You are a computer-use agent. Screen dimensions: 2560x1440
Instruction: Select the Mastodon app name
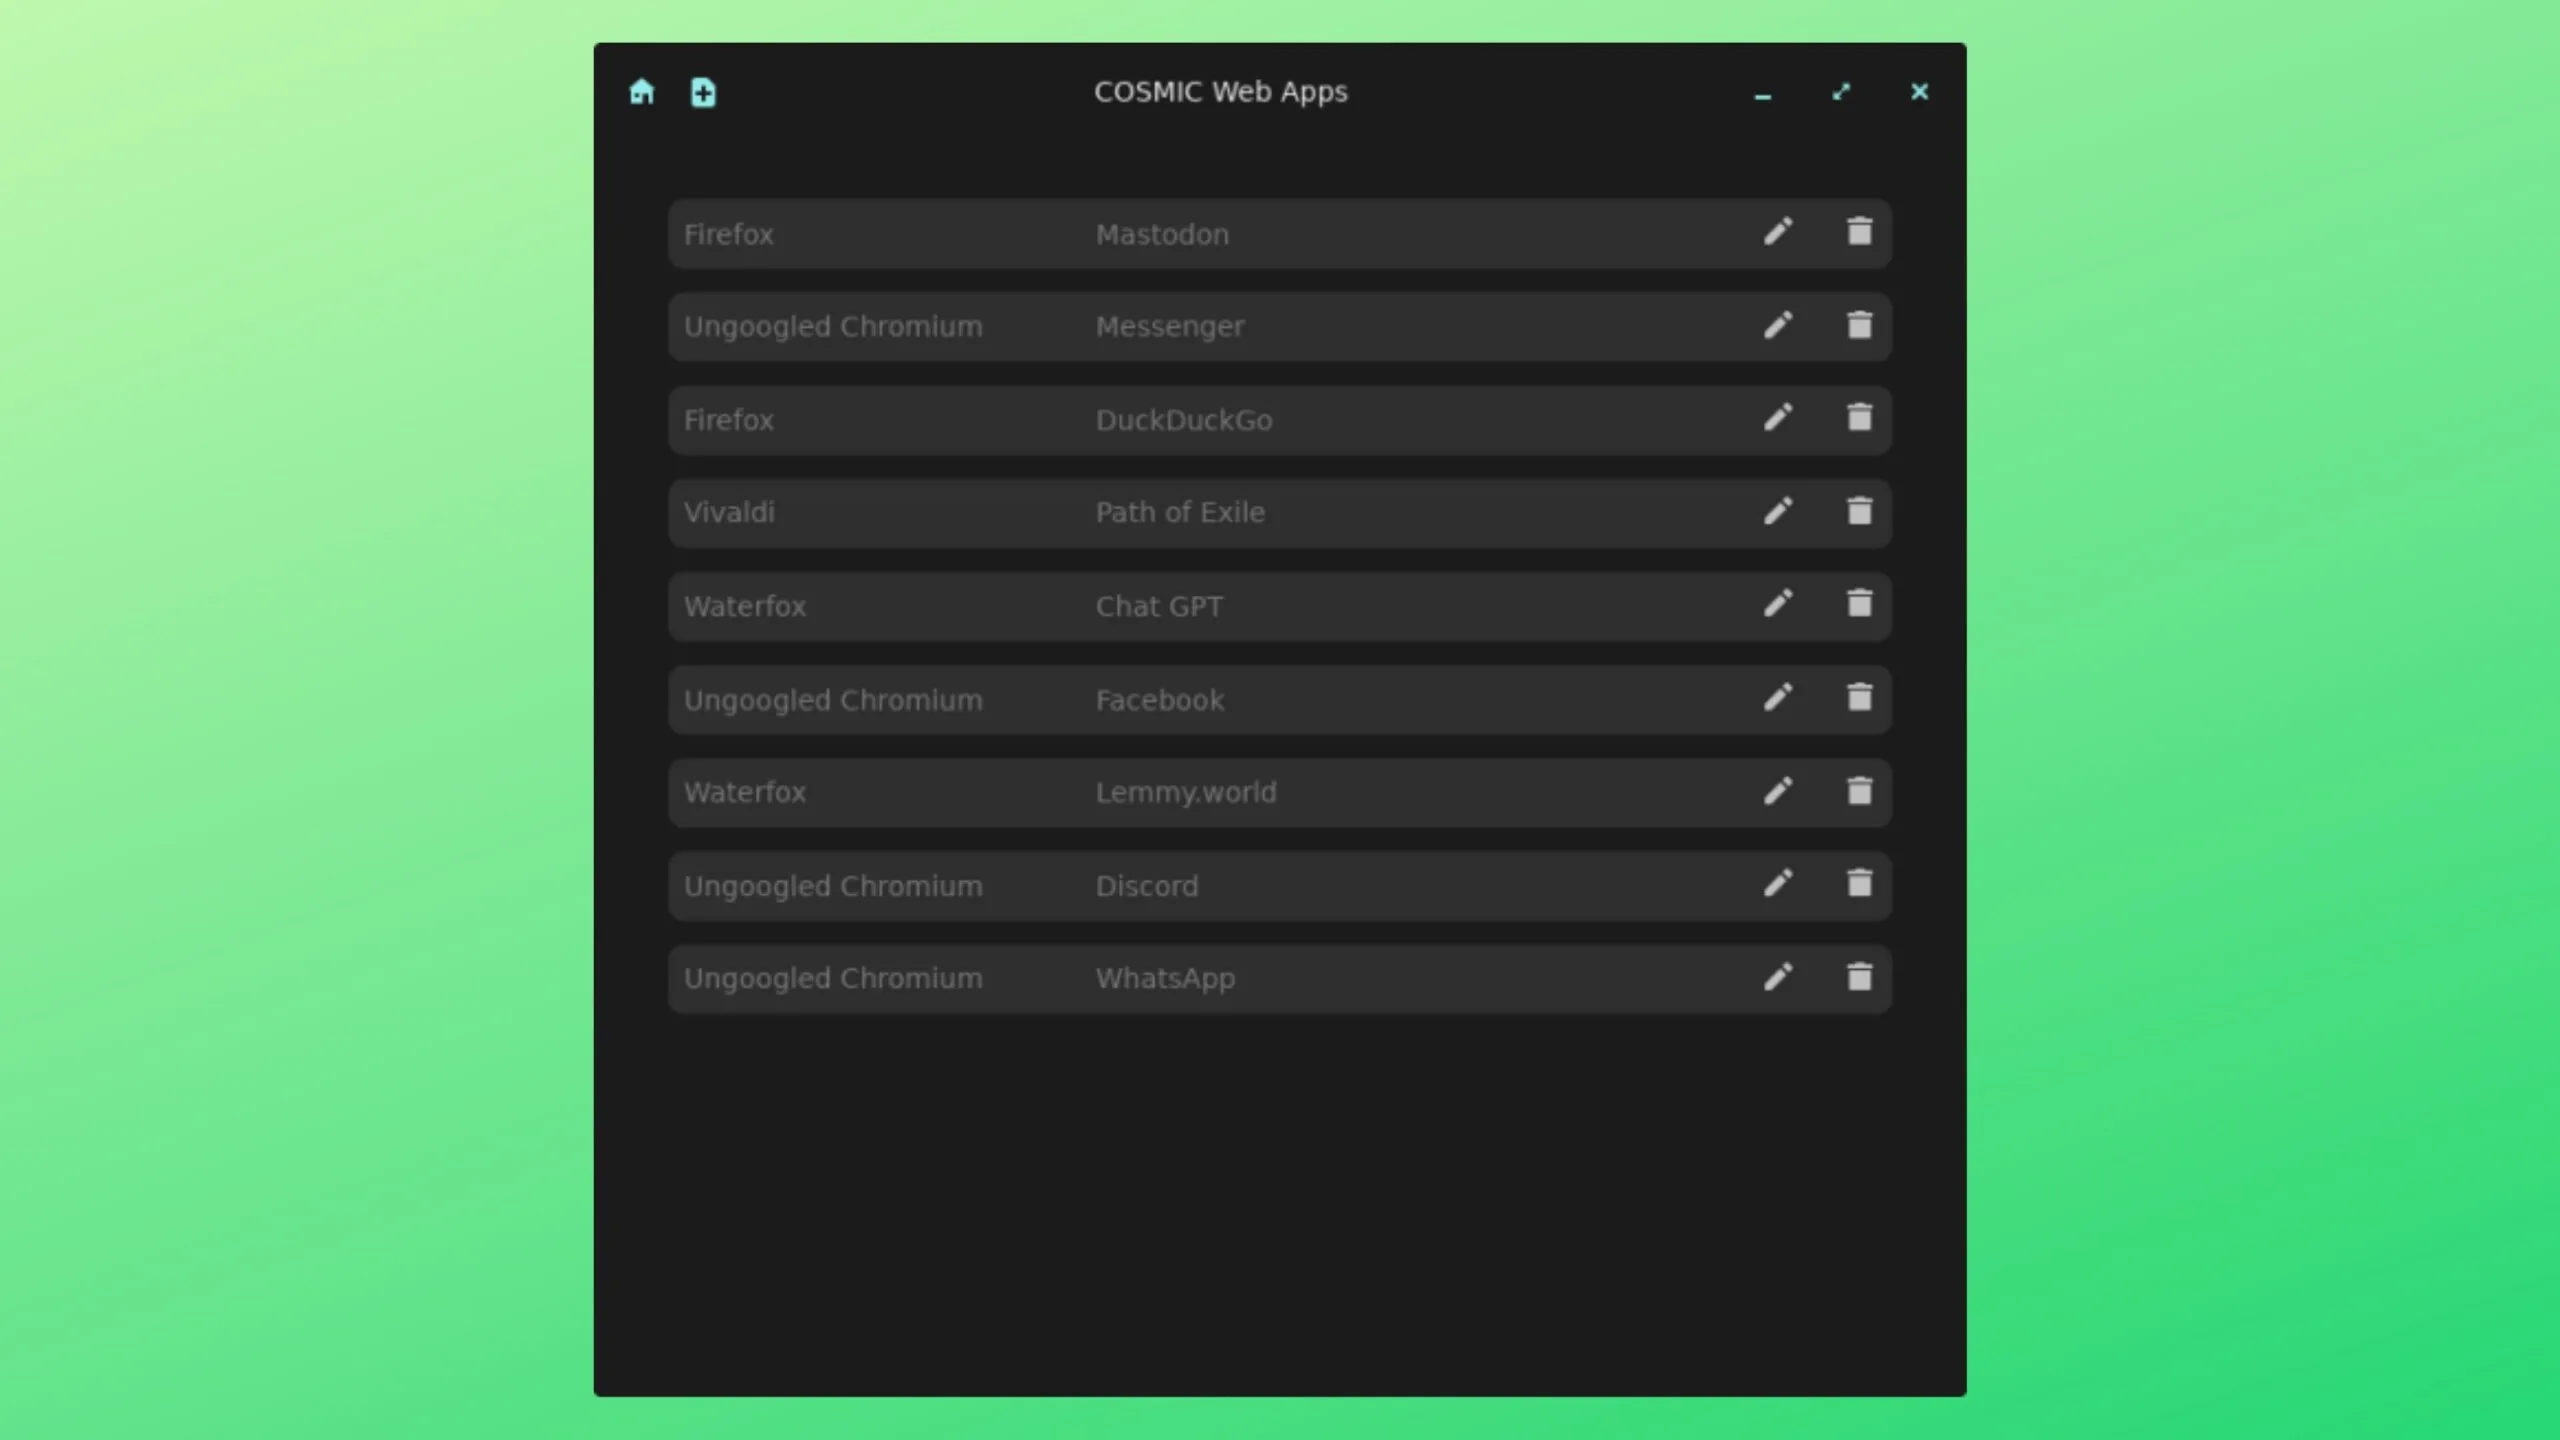pyautogui.click(x=1162, y=234)
